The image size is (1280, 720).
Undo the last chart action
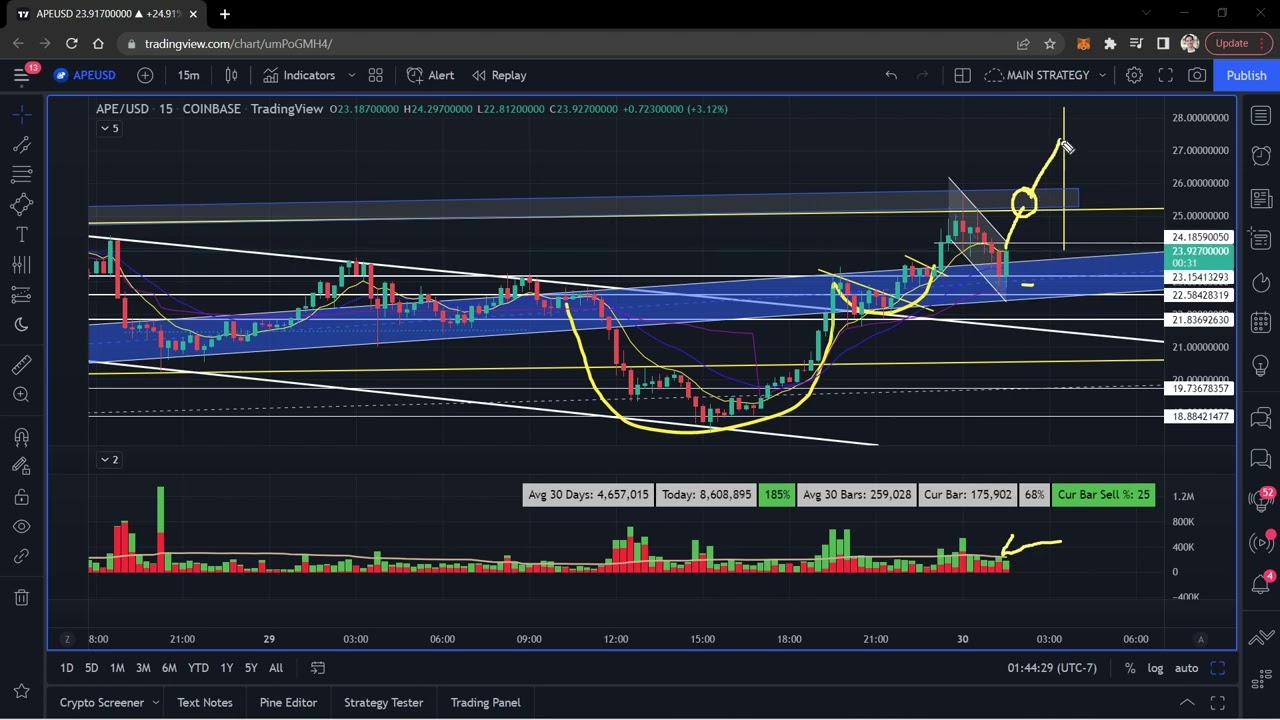click(891, 75)
